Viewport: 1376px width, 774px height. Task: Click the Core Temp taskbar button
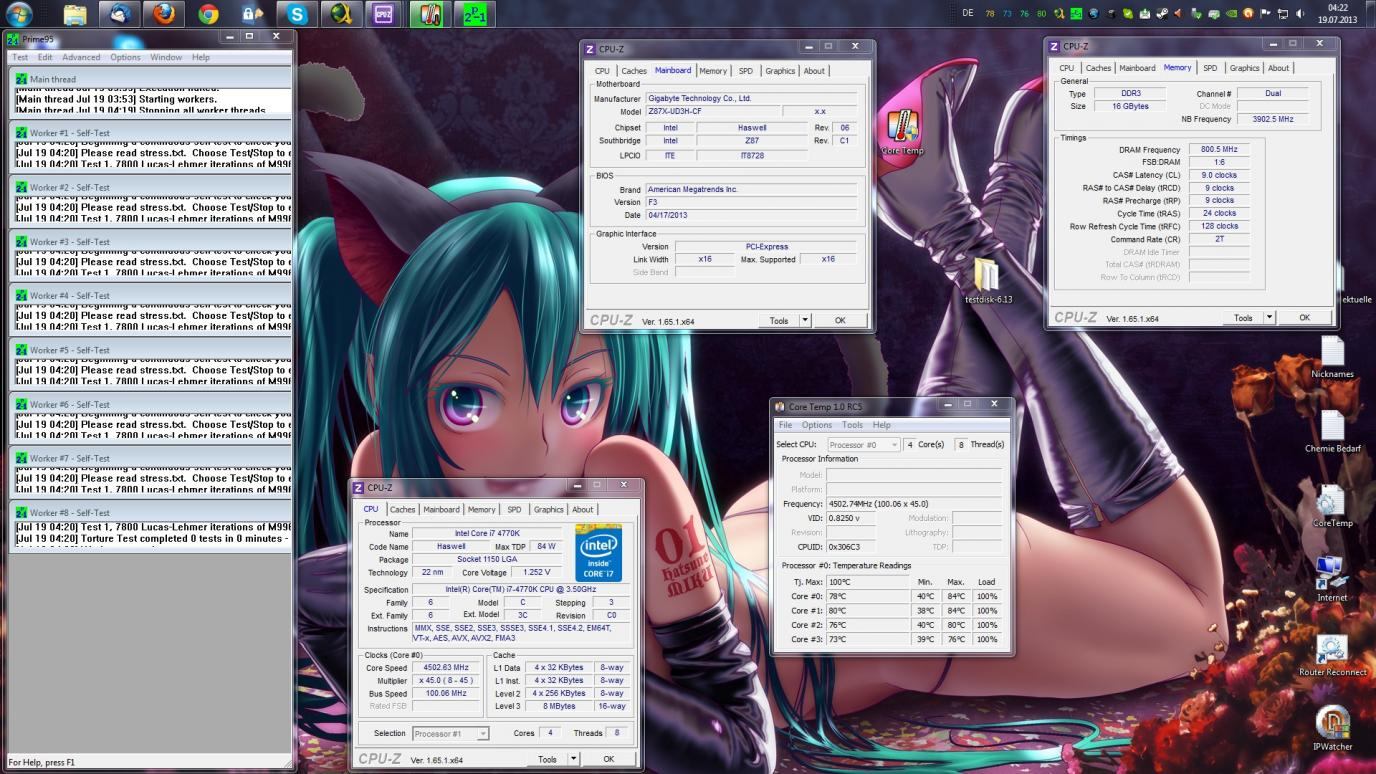click(x=430, y=14)
